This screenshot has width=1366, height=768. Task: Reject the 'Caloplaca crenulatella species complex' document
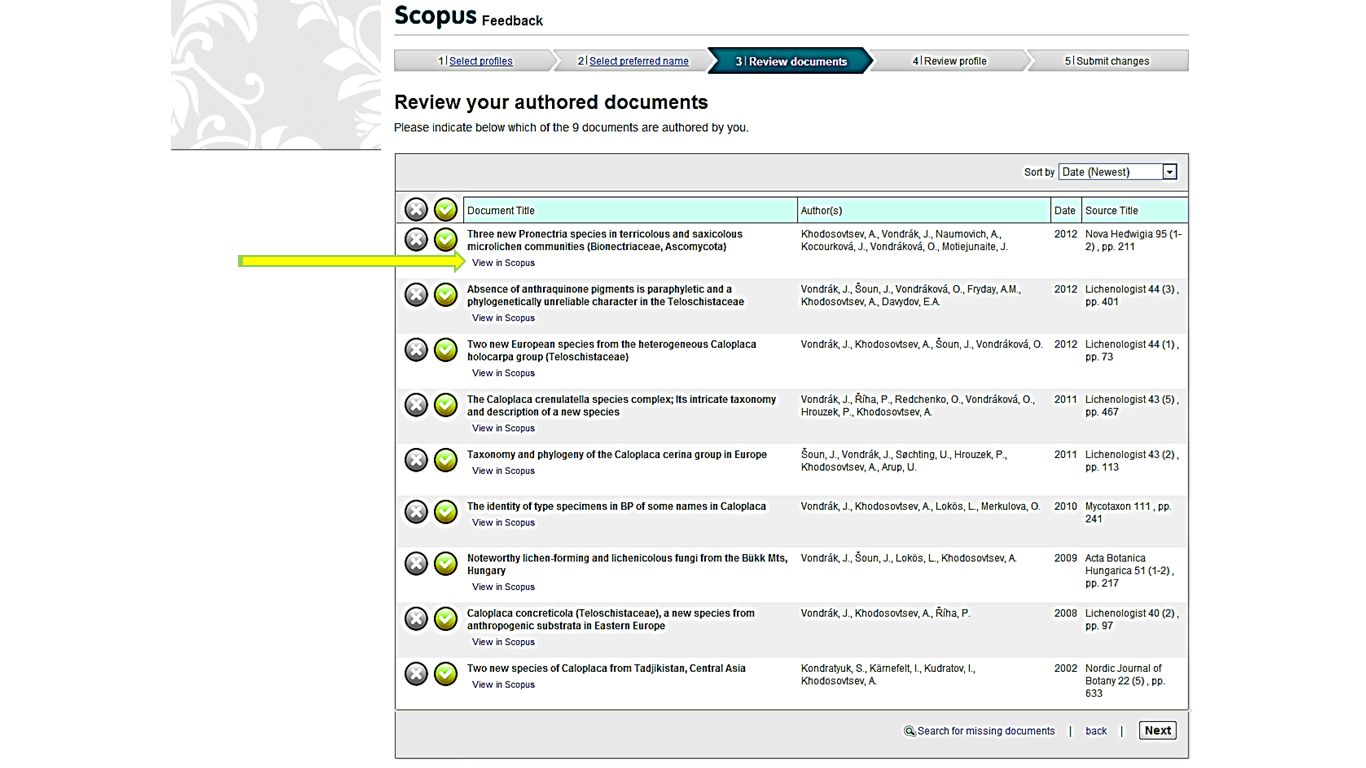[x=416, y=405]
